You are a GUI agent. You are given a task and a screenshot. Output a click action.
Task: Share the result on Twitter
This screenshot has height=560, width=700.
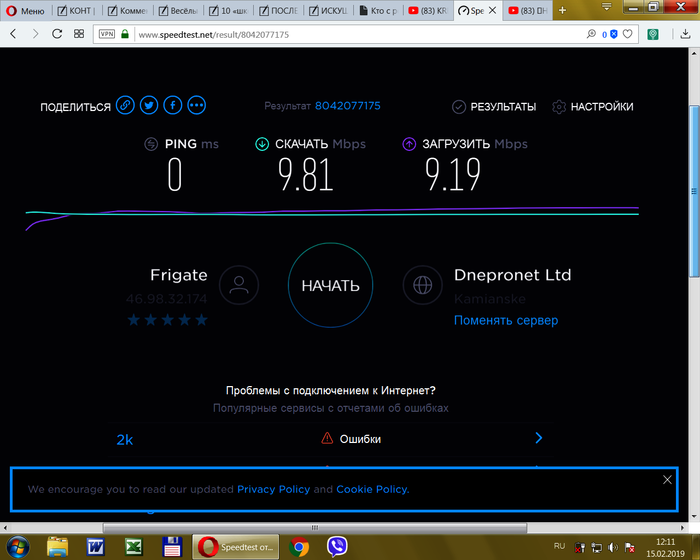pos(149,105)
